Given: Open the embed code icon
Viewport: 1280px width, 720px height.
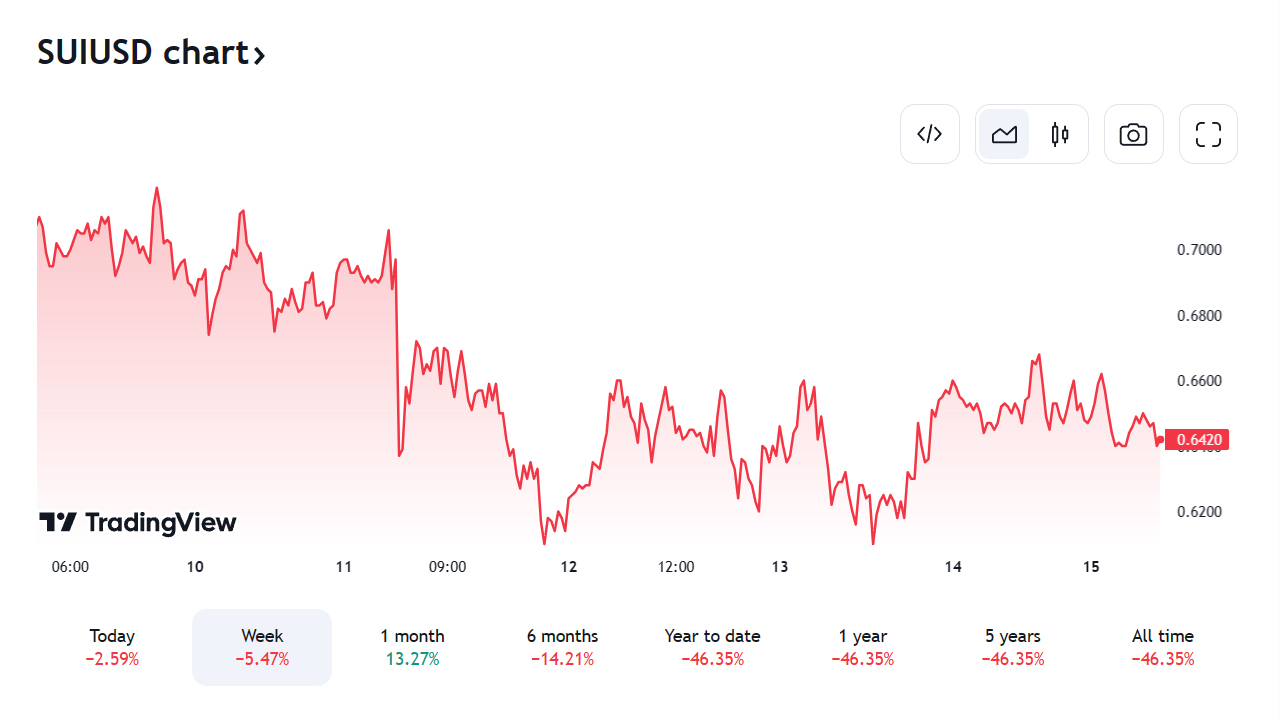Looking at the screenshot, I should point(930,134).
